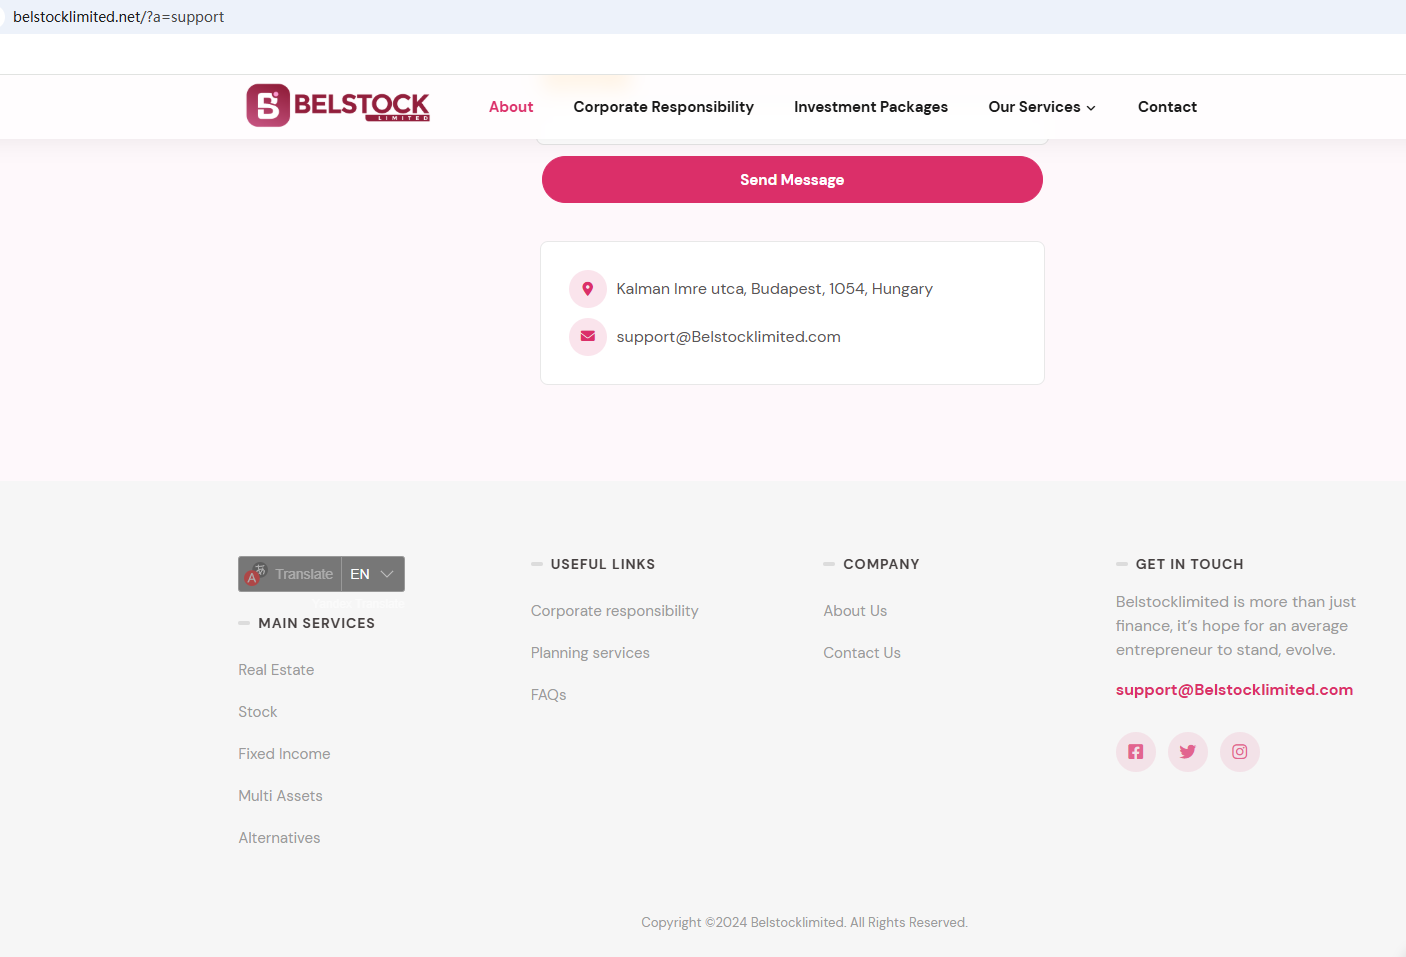Click the browser address bar URL

(118, 17)
